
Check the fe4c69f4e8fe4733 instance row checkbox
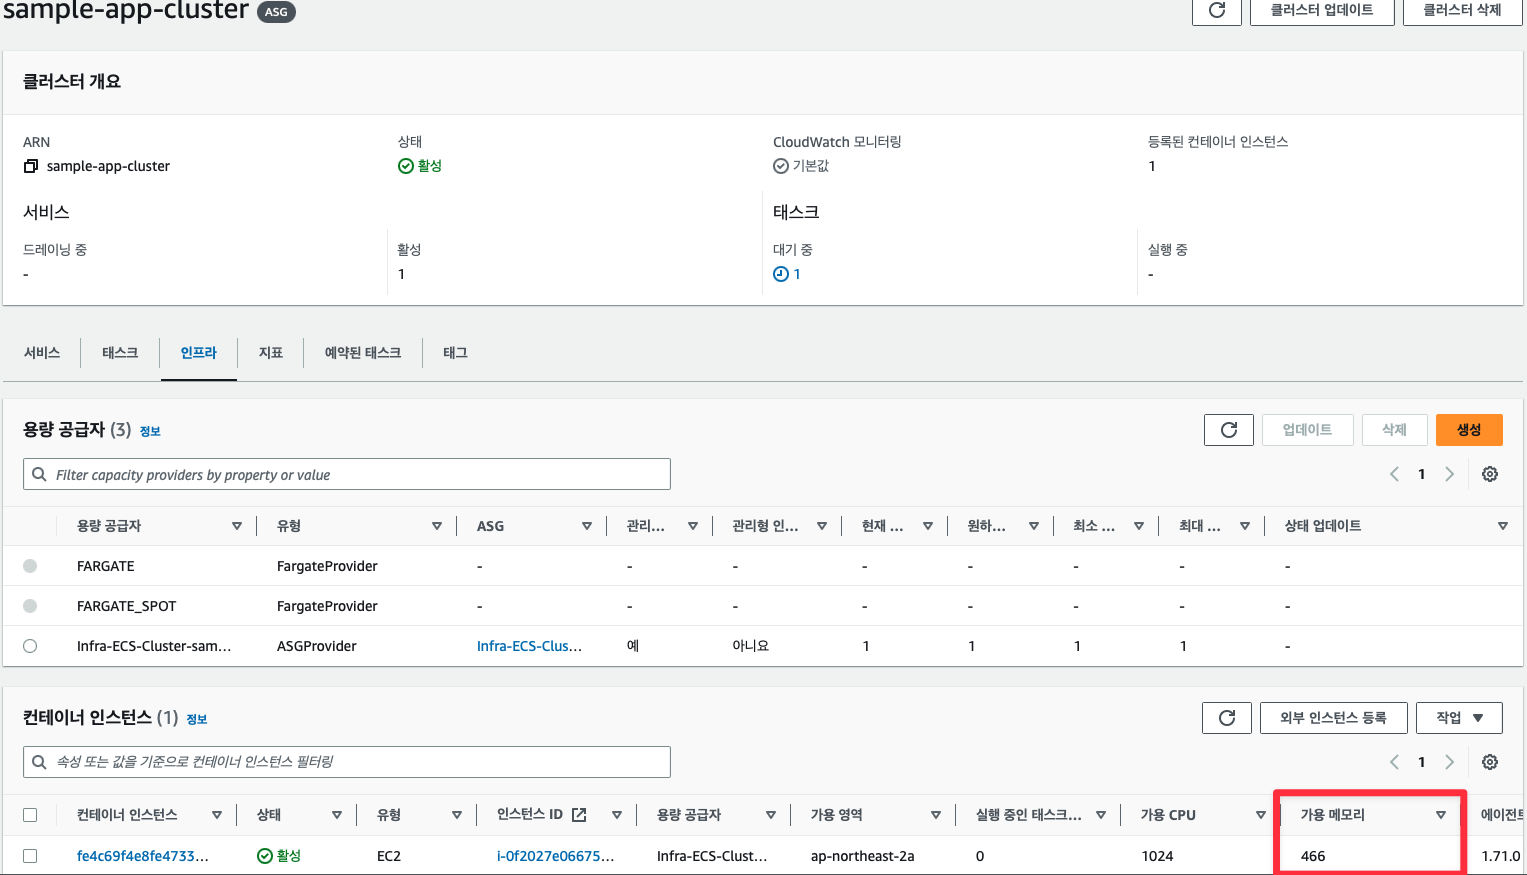coord(30,856)
